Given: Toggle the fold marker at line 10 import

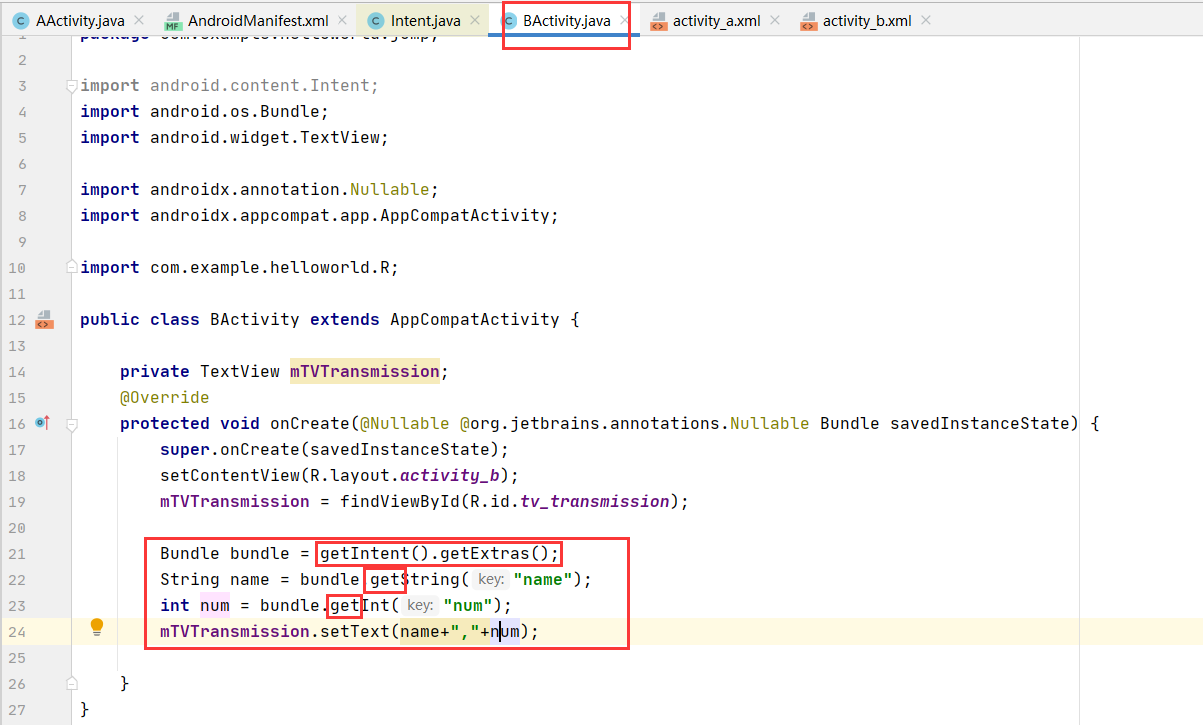Looking at the screenshot, I should click(x=71, y=267).
